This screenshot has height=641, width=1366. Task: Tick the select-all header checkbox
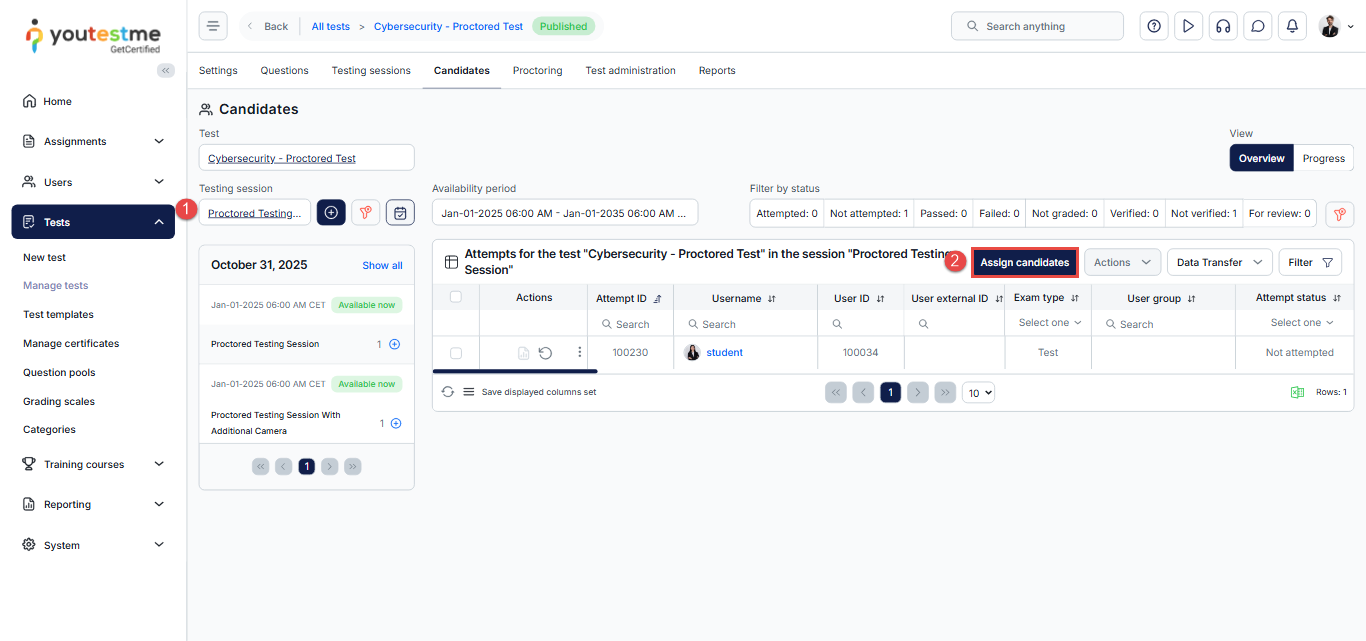coord(456,297)
